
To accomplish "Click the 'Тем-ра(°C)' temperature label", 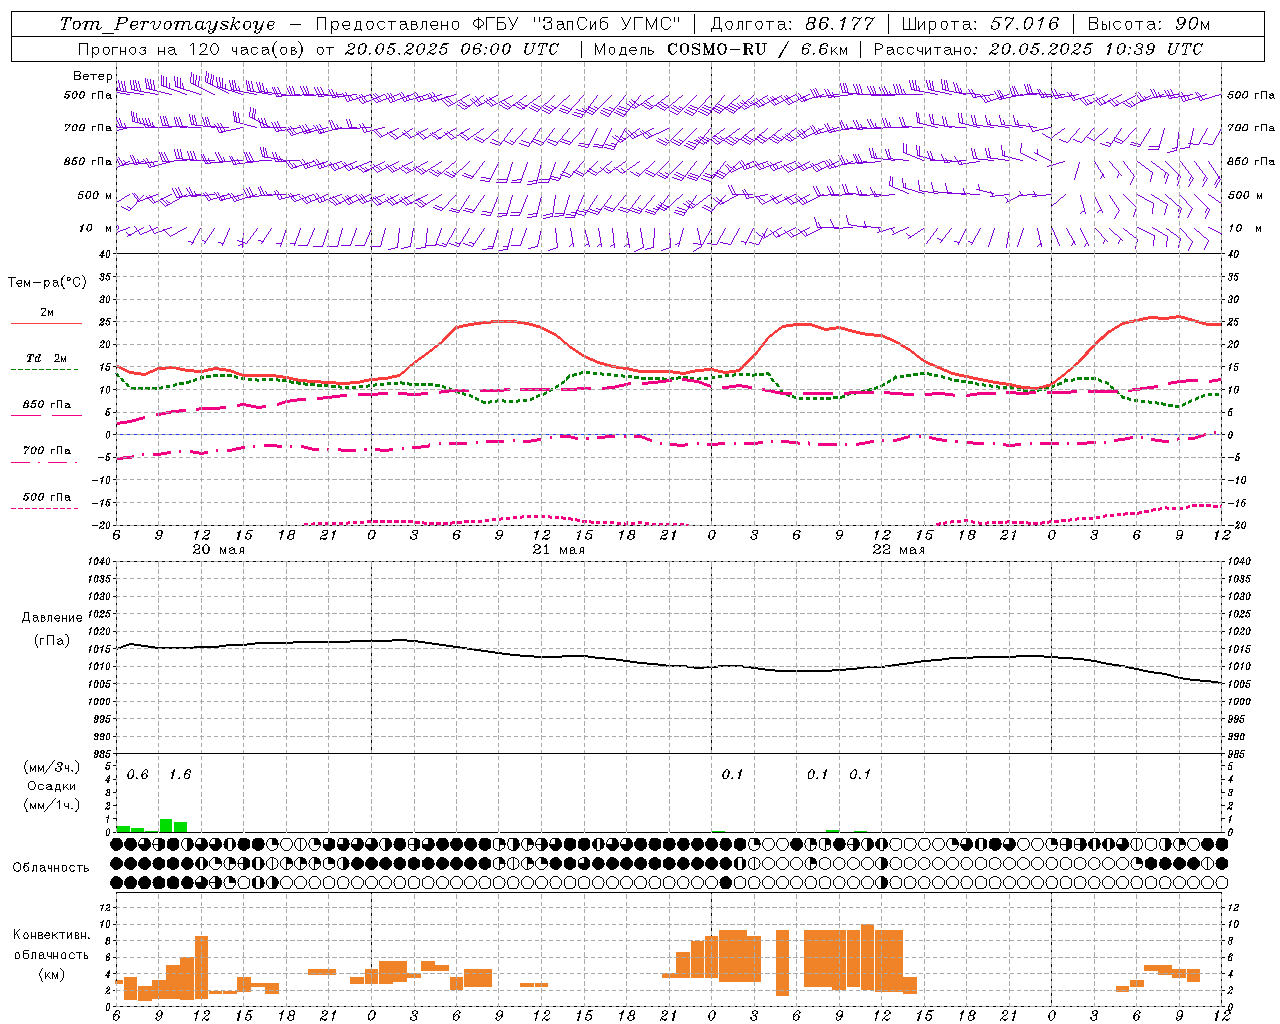I will (x=47, y=283).
